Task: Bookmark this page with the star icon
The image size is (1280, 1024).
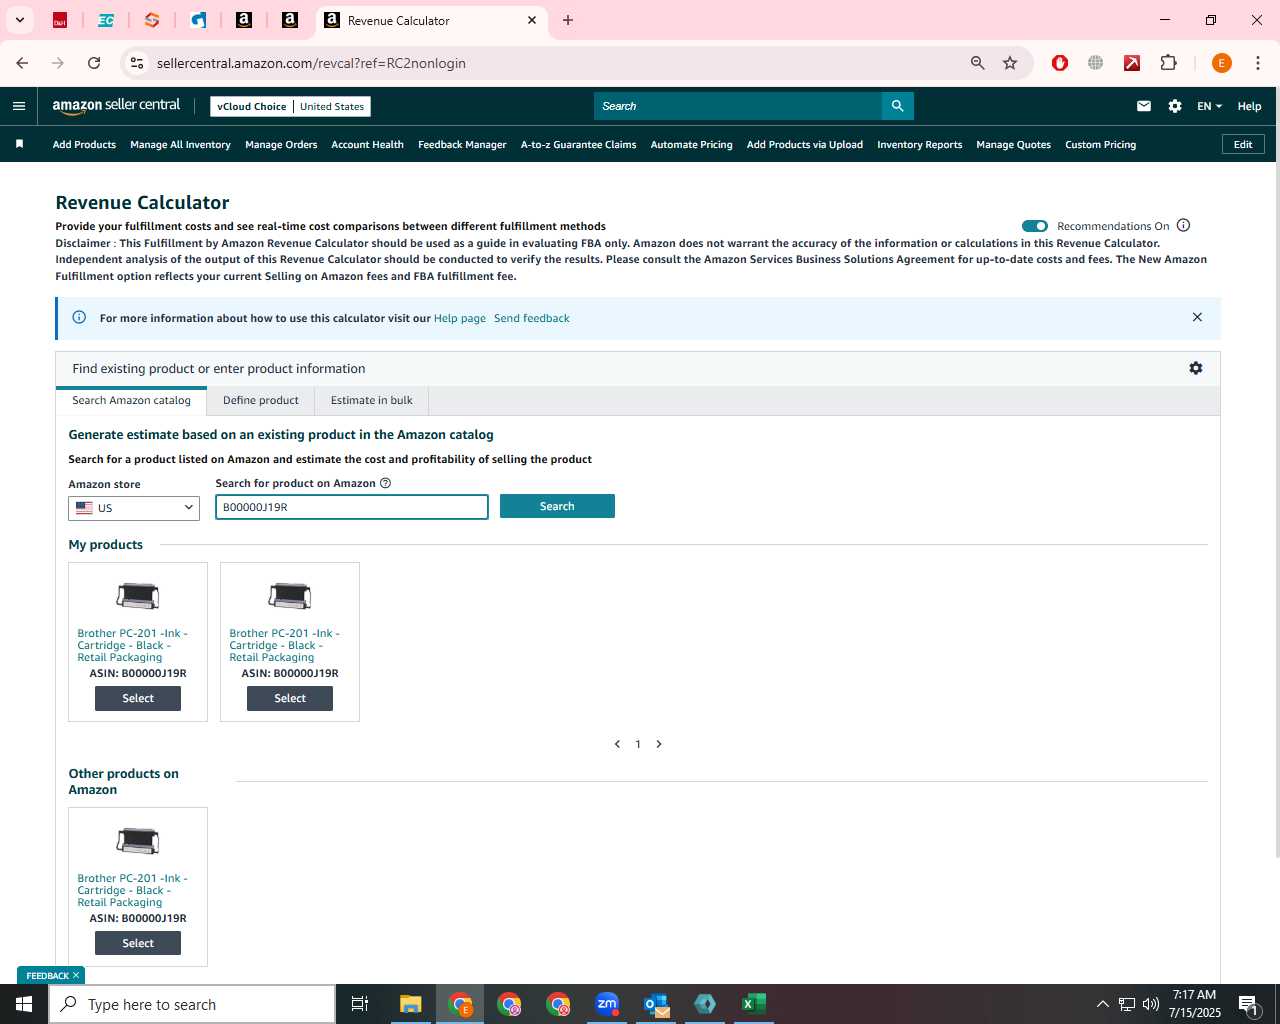Action: click(1010, 63)
